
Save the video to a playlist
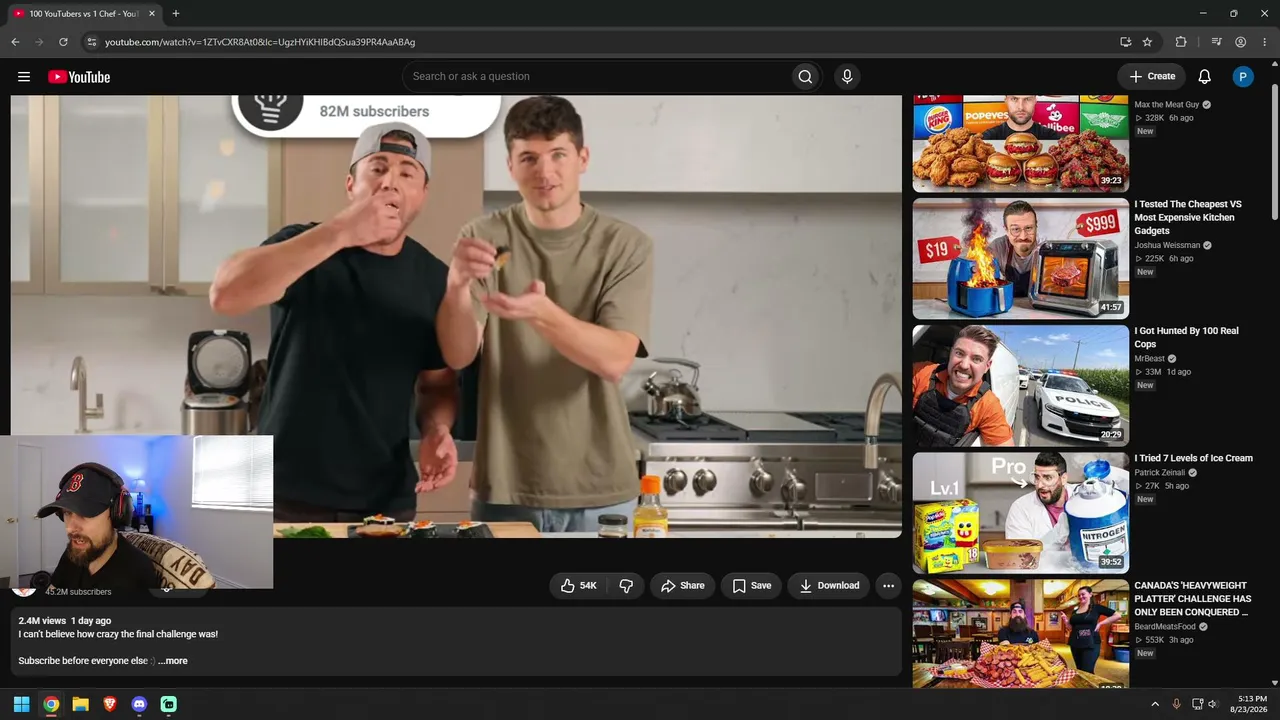[752, 586]
